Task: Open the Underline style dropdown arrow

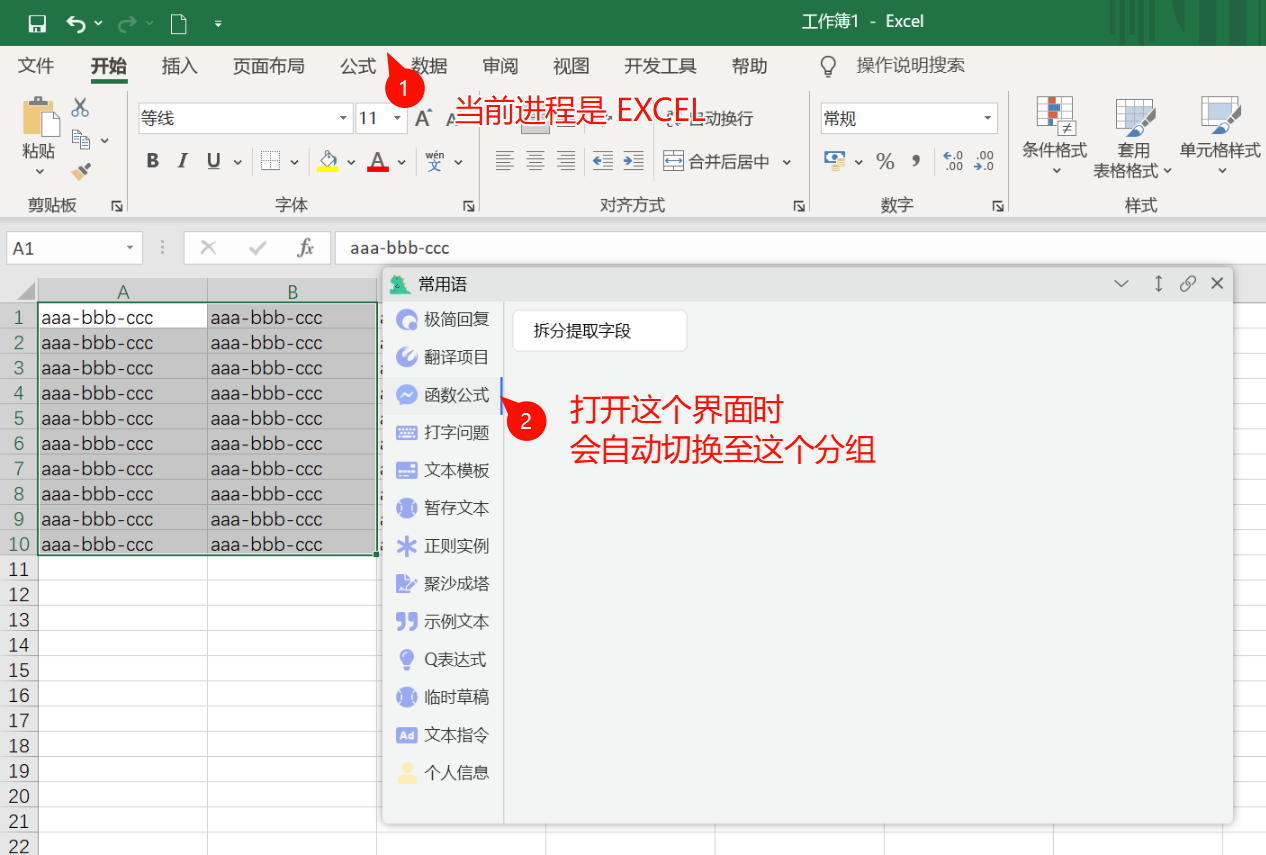Action: coord(238,162)
